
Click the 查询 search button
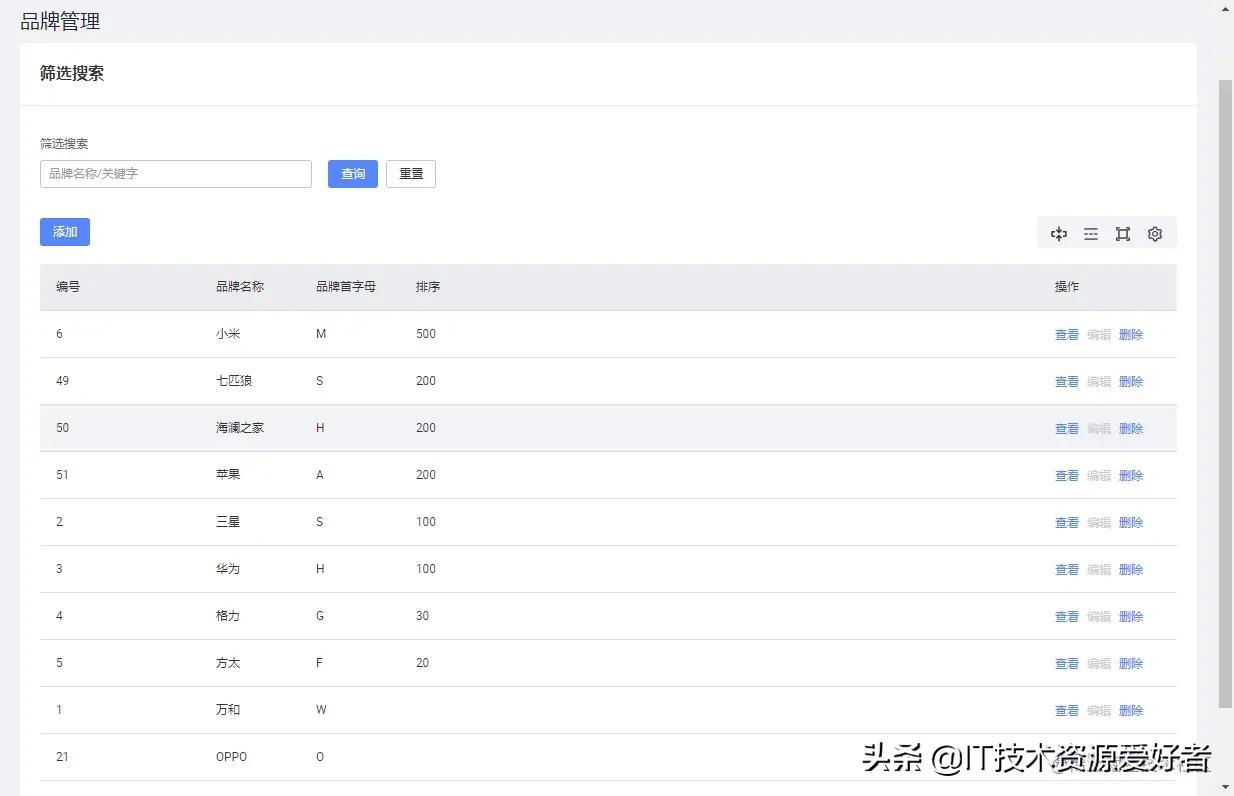pyautogui.click(x=353, y=174)
